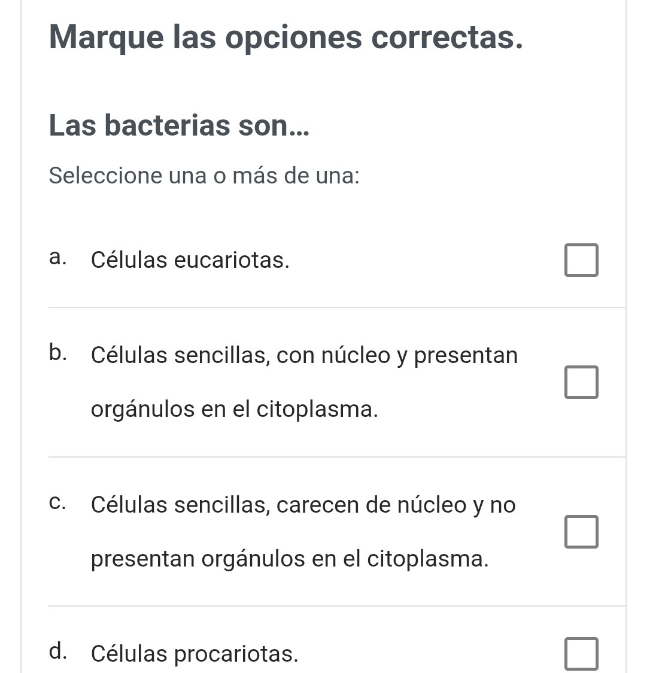The height and width of the screenshot is (673, 646).
Task: Click the question text "Las bacterias son..."
Action: [179, 125]
